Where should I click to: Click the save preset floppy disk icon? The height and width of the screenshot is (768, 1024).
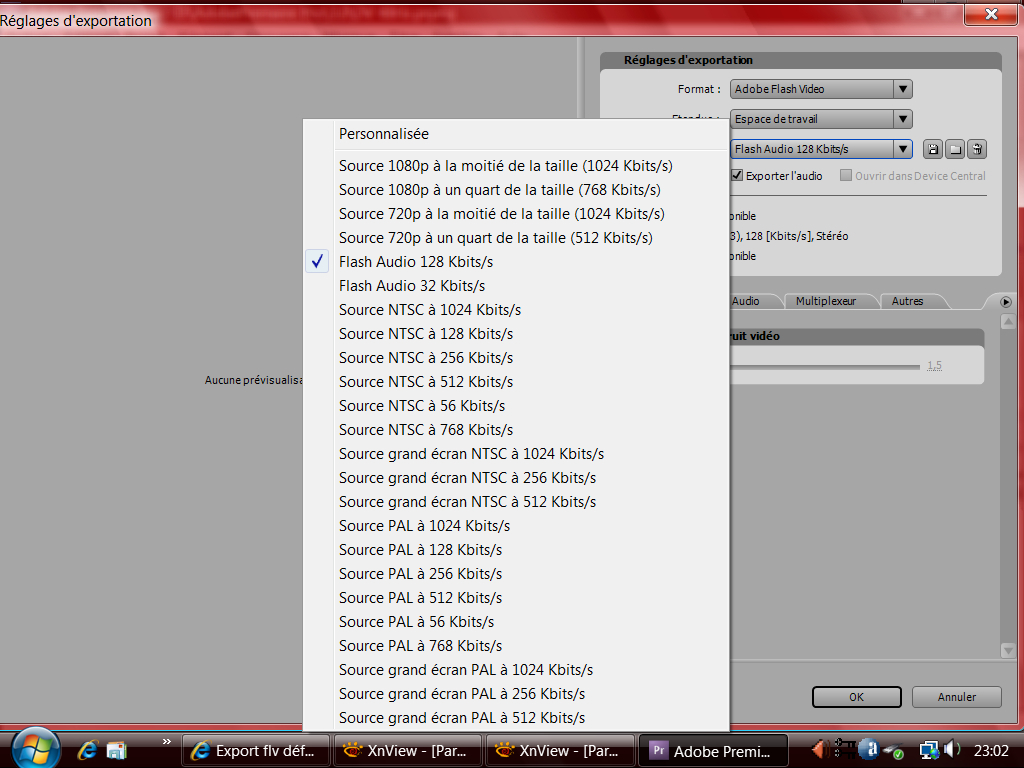click(x=933, y=150)
